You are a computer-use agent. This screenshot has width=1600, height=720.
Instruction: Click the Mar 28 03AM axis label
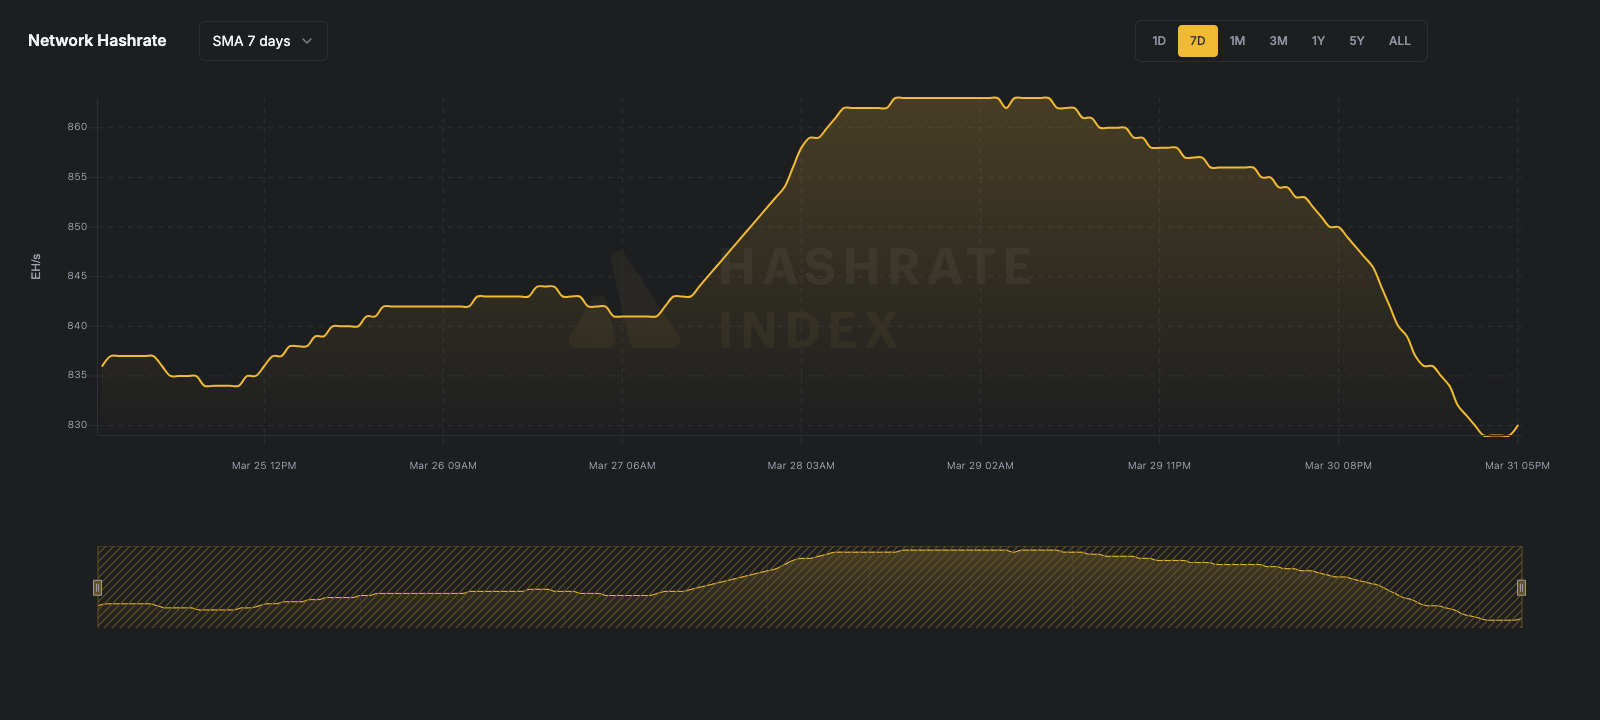click(801, 466)
